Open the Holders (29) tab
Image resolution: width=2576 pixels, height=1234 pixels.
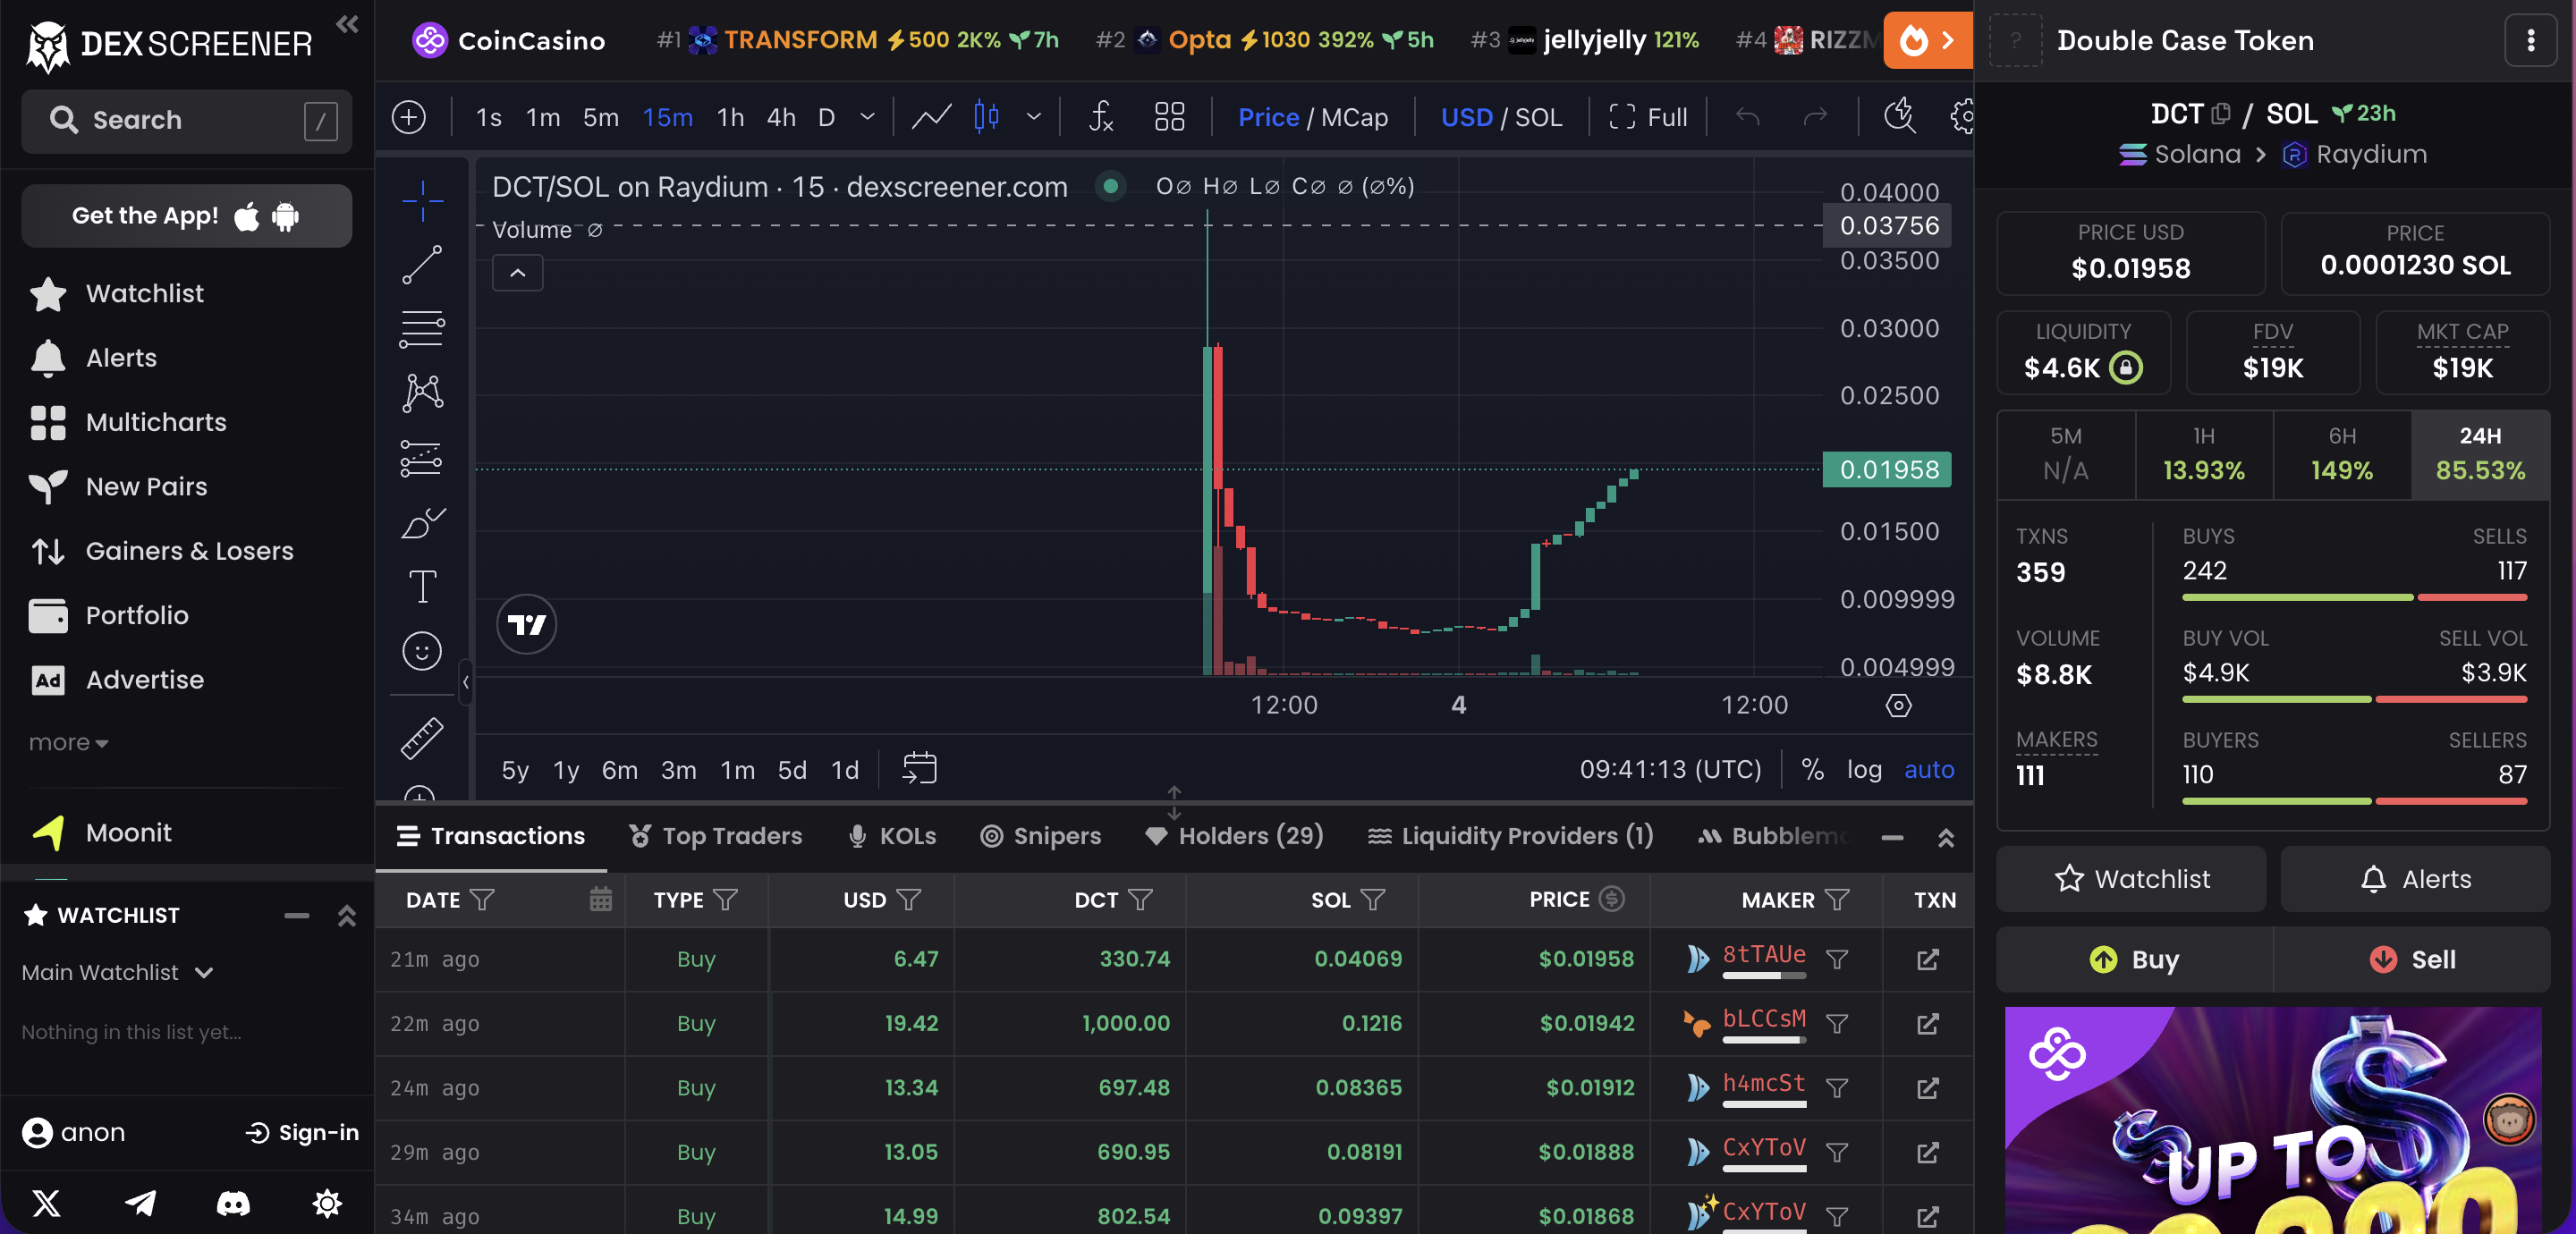coord(1234,836)
